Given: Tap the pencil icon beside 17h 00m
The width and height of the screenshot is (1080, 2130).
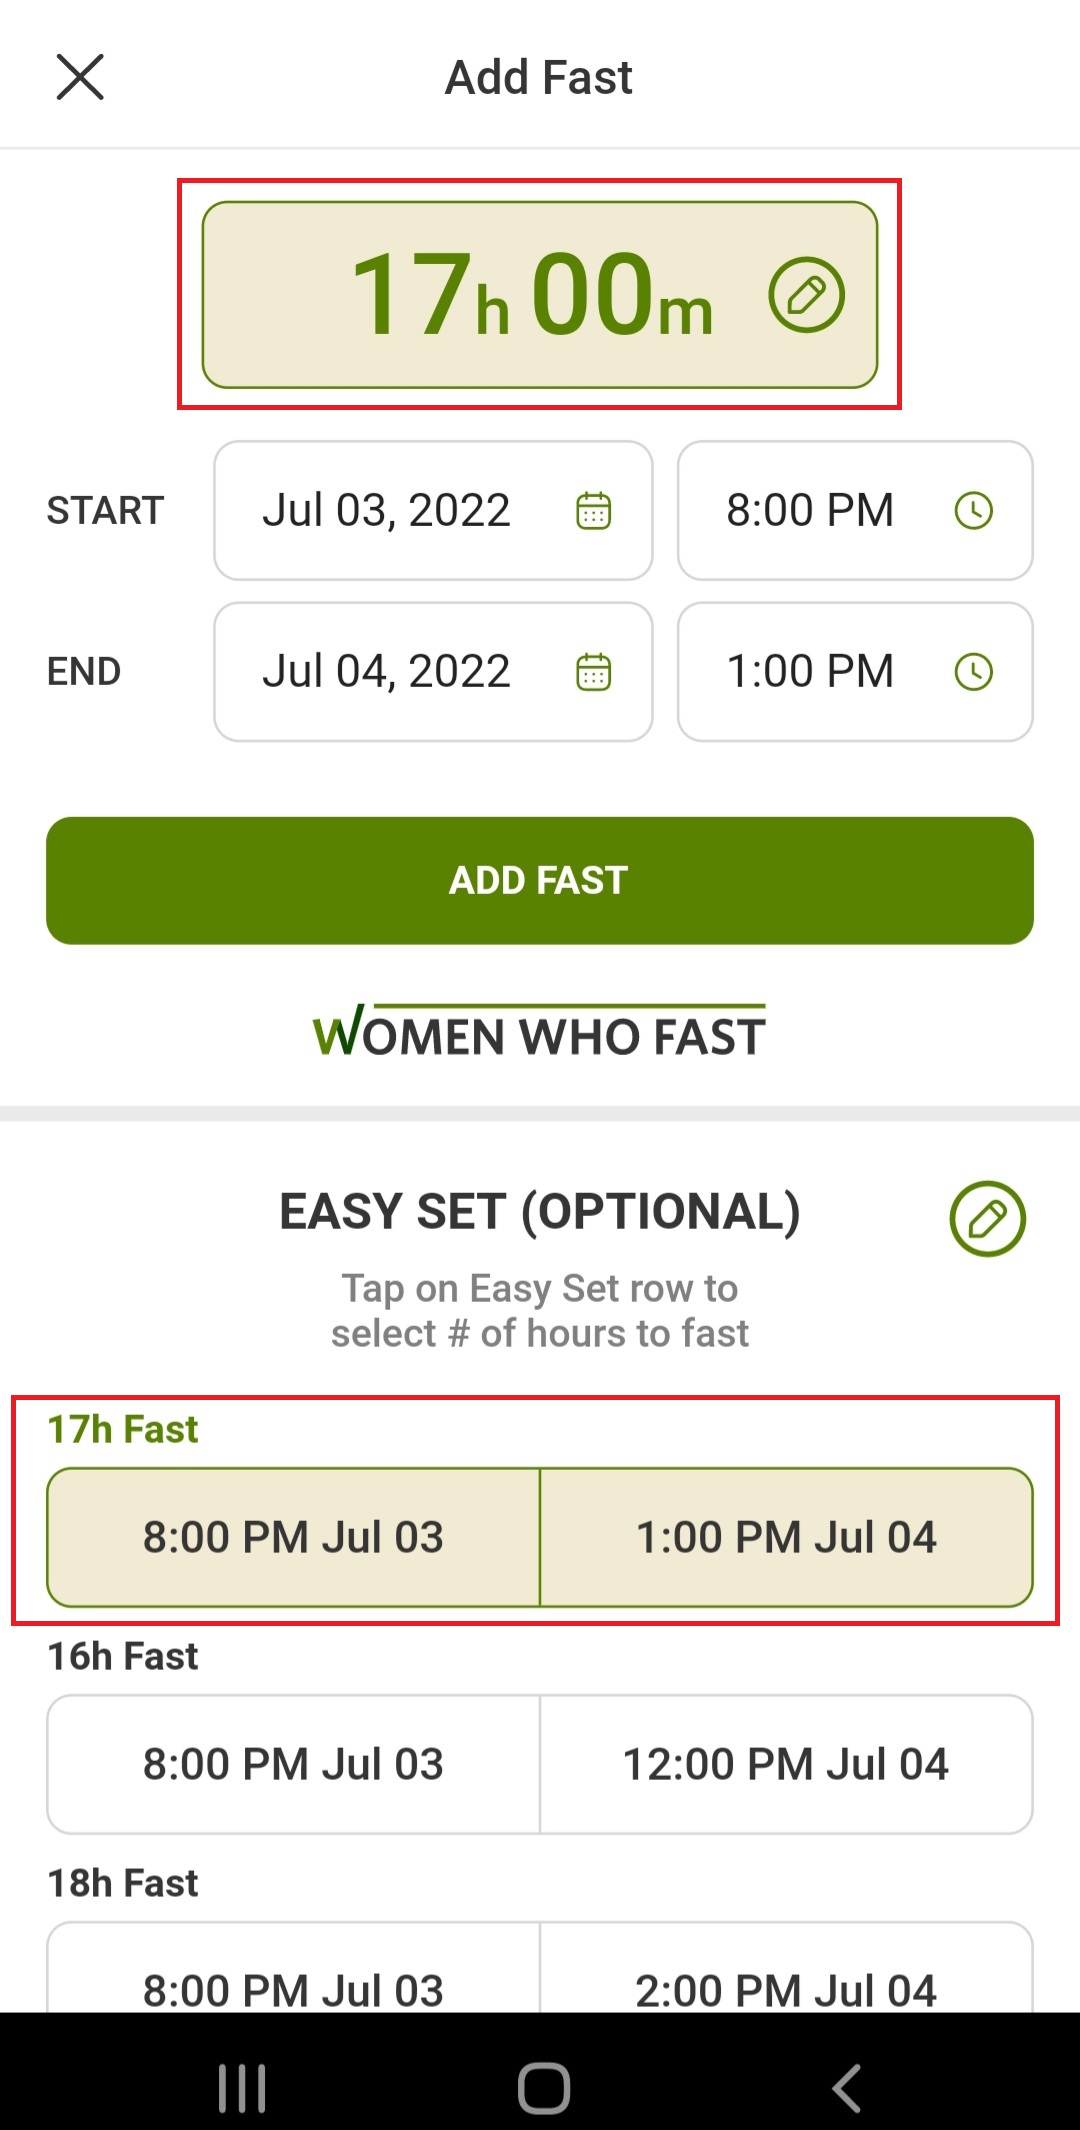Looking at the screenshot, I should [x=806, y=295].
